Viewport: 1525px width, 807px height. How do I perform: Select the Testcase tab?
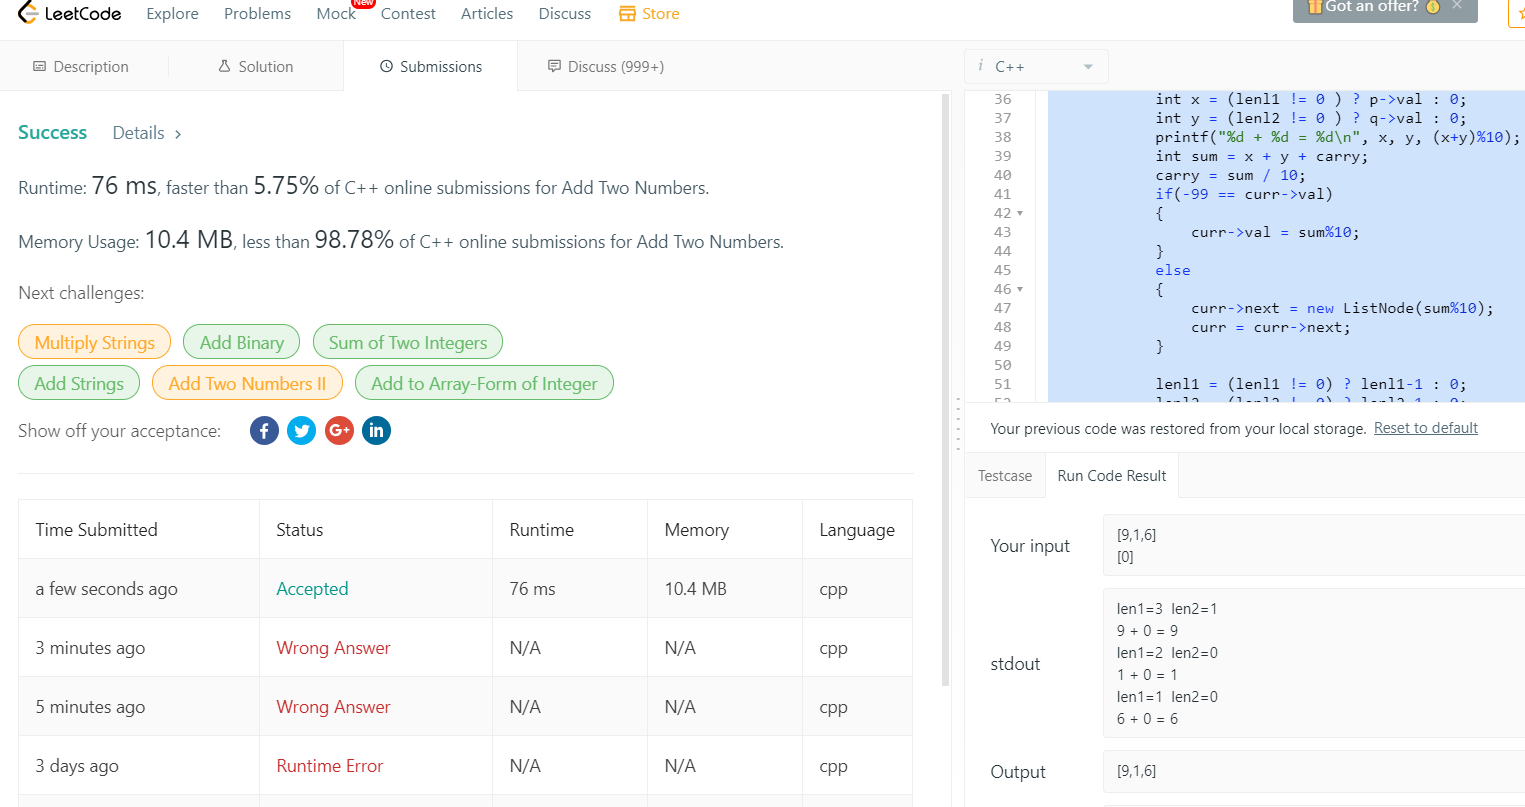(x=1005, y=476)
